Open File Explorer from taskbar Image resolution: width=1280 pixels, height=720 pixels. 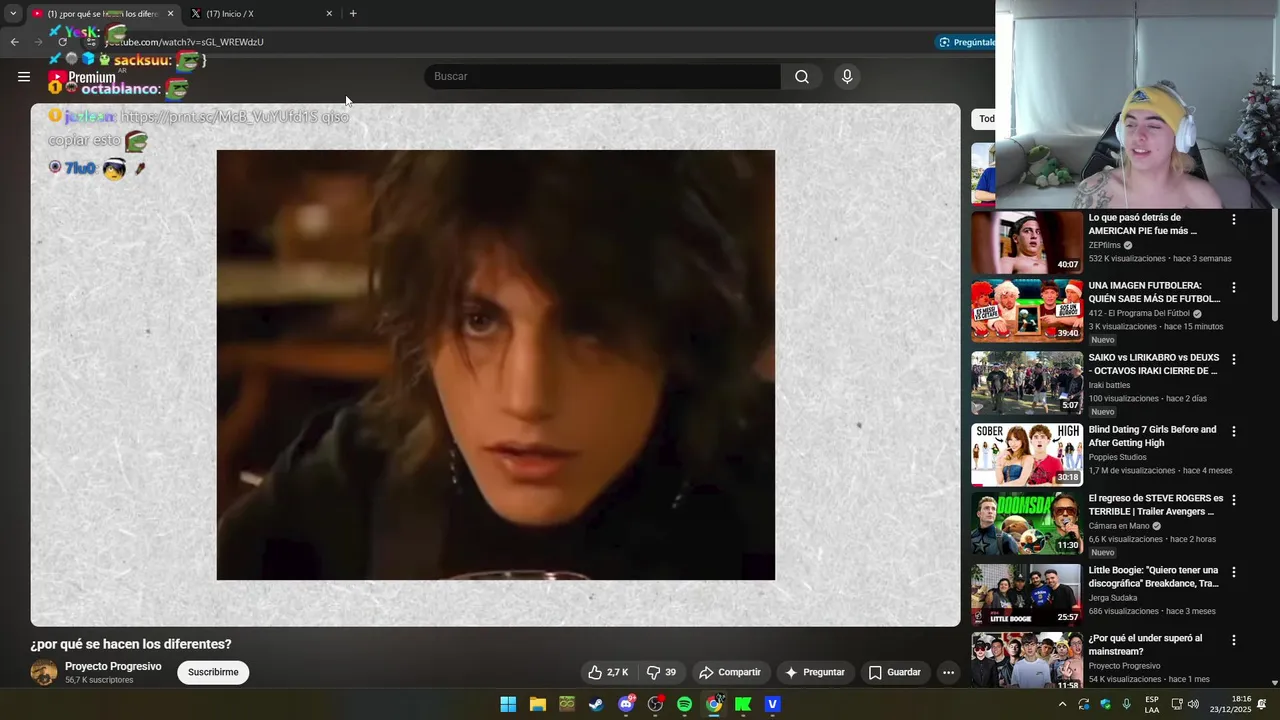pos(537,704)
